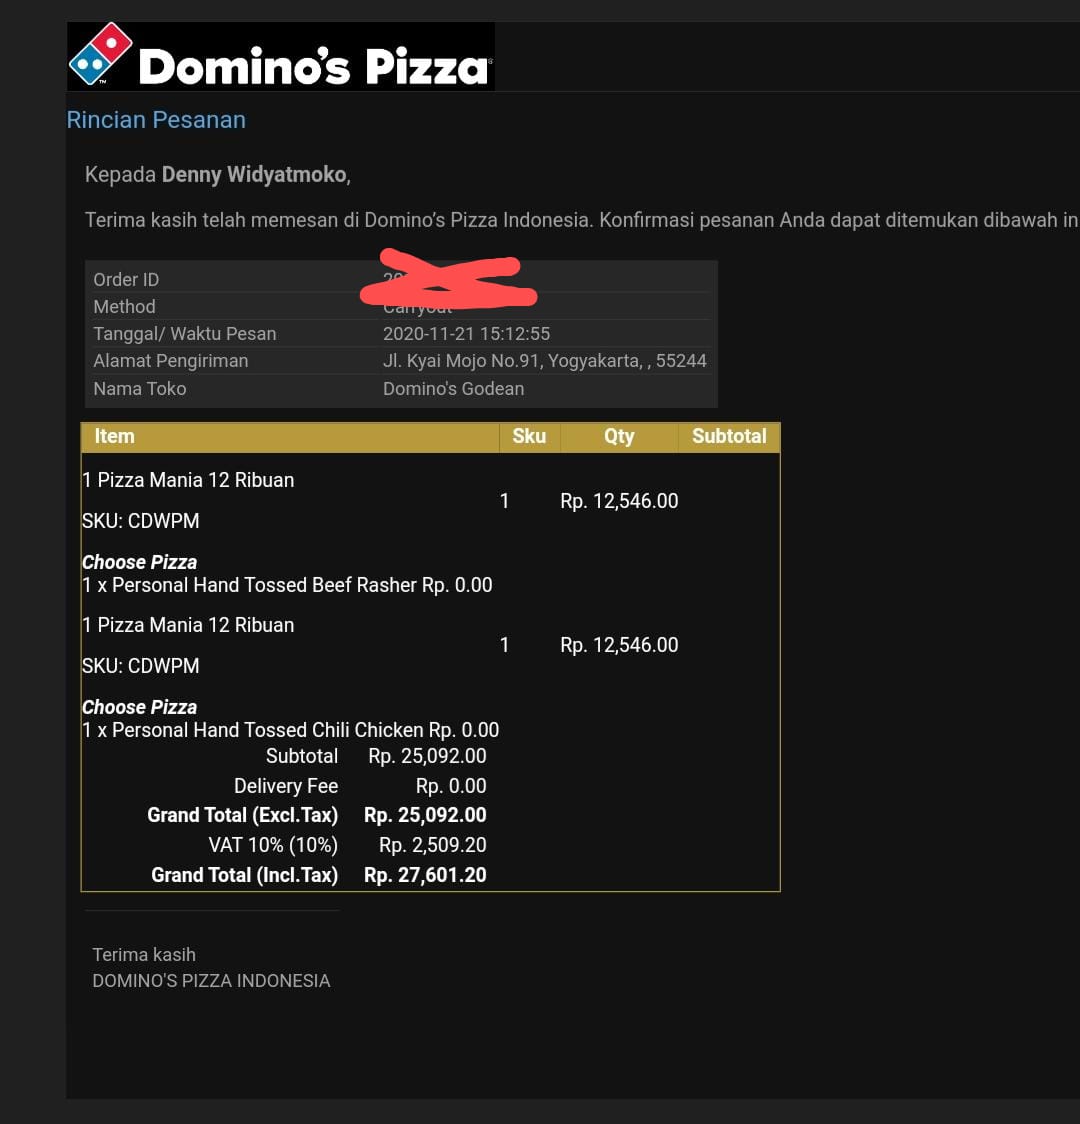Viewport: 1080px width, 1124px height.
Task: Click the 'Delivery Fee' label
Action: [x=286, y=786]
